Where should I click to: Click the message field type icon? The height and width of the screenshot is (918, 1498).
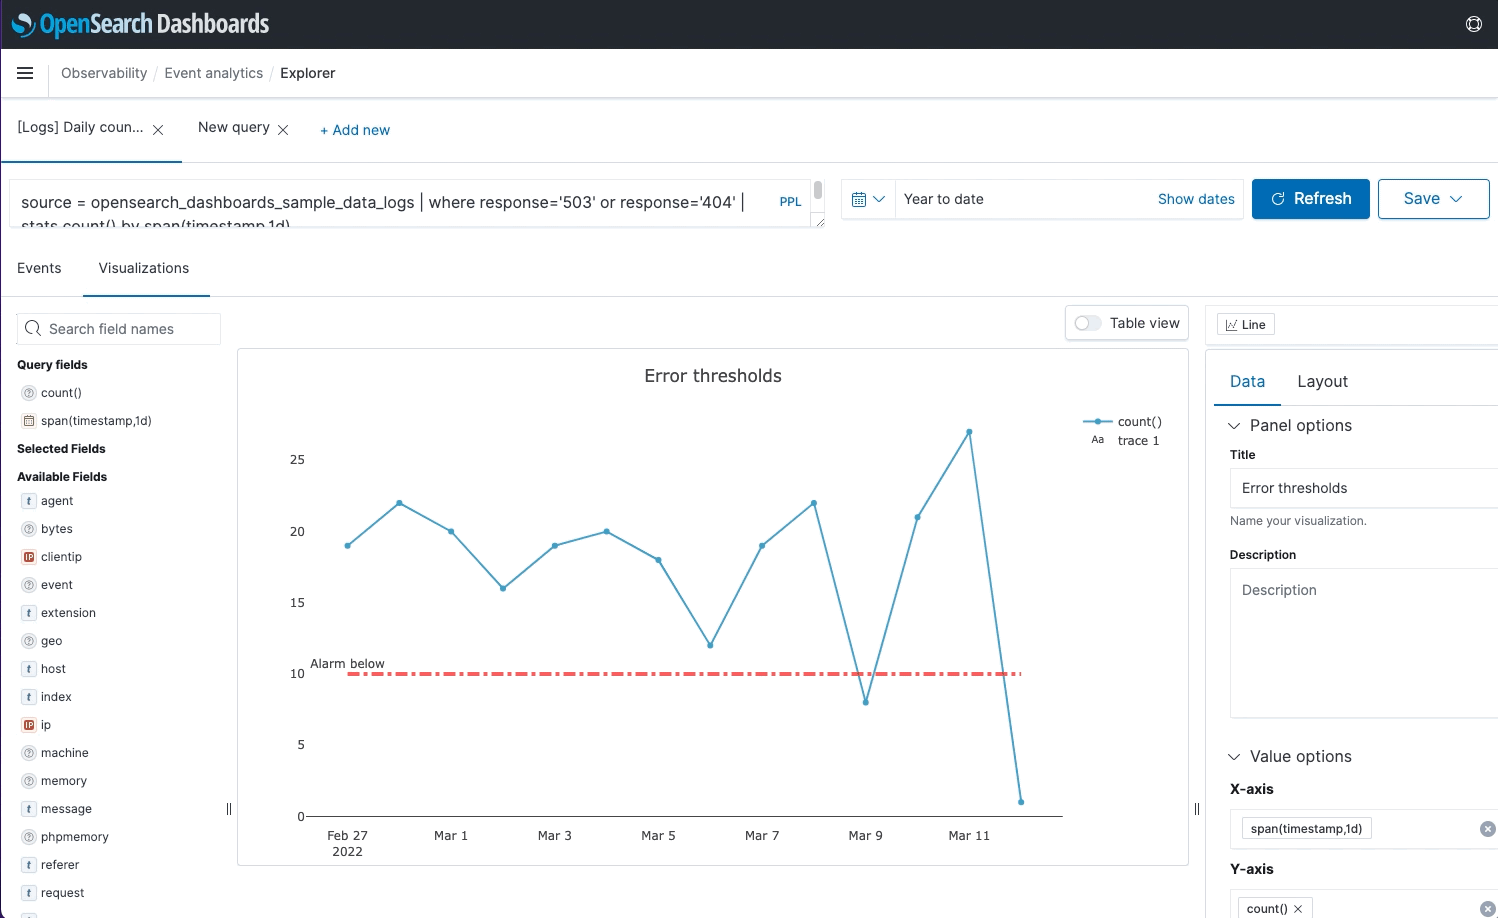[x=29, y=809]
